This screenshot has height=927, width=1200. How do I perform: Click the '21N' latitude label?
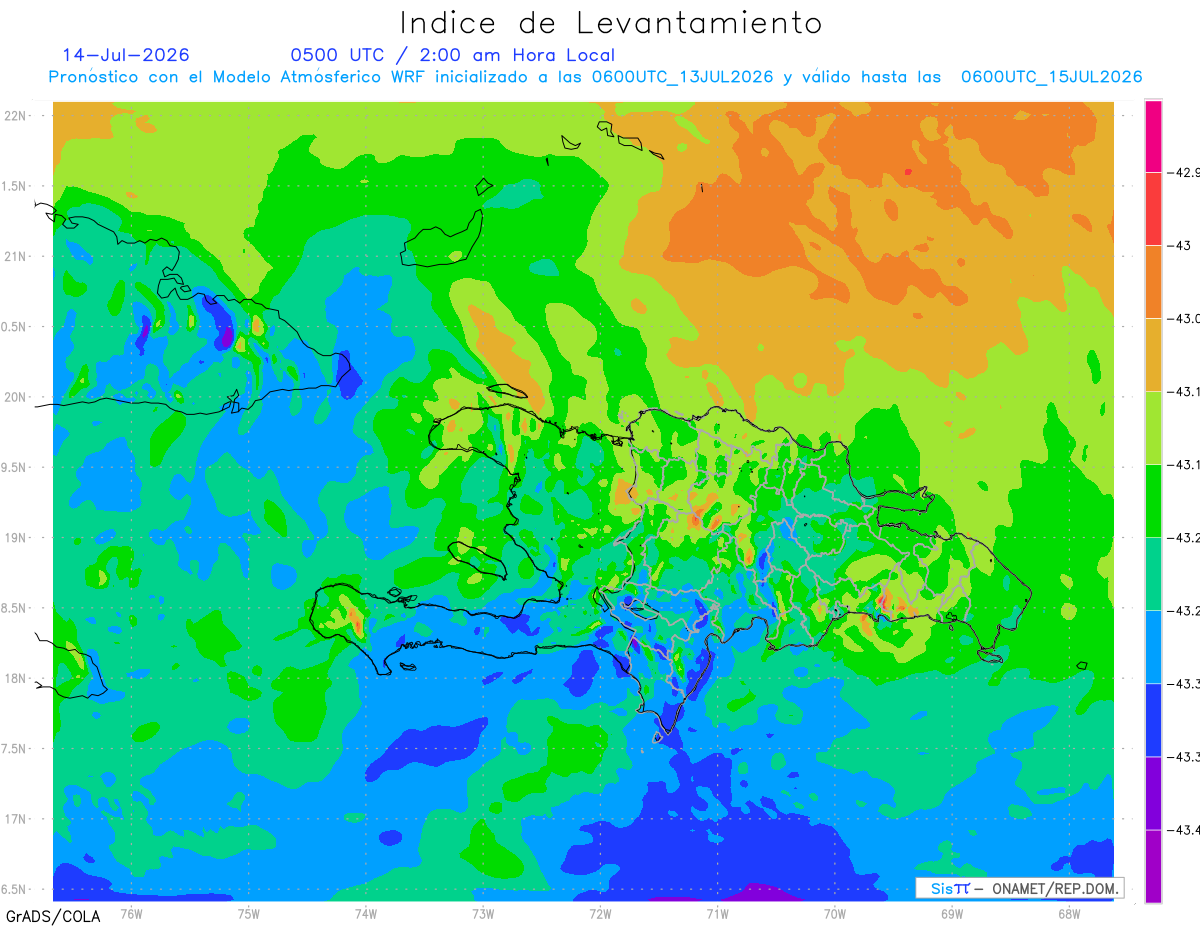pyautogui.click(x=16, y=256)
